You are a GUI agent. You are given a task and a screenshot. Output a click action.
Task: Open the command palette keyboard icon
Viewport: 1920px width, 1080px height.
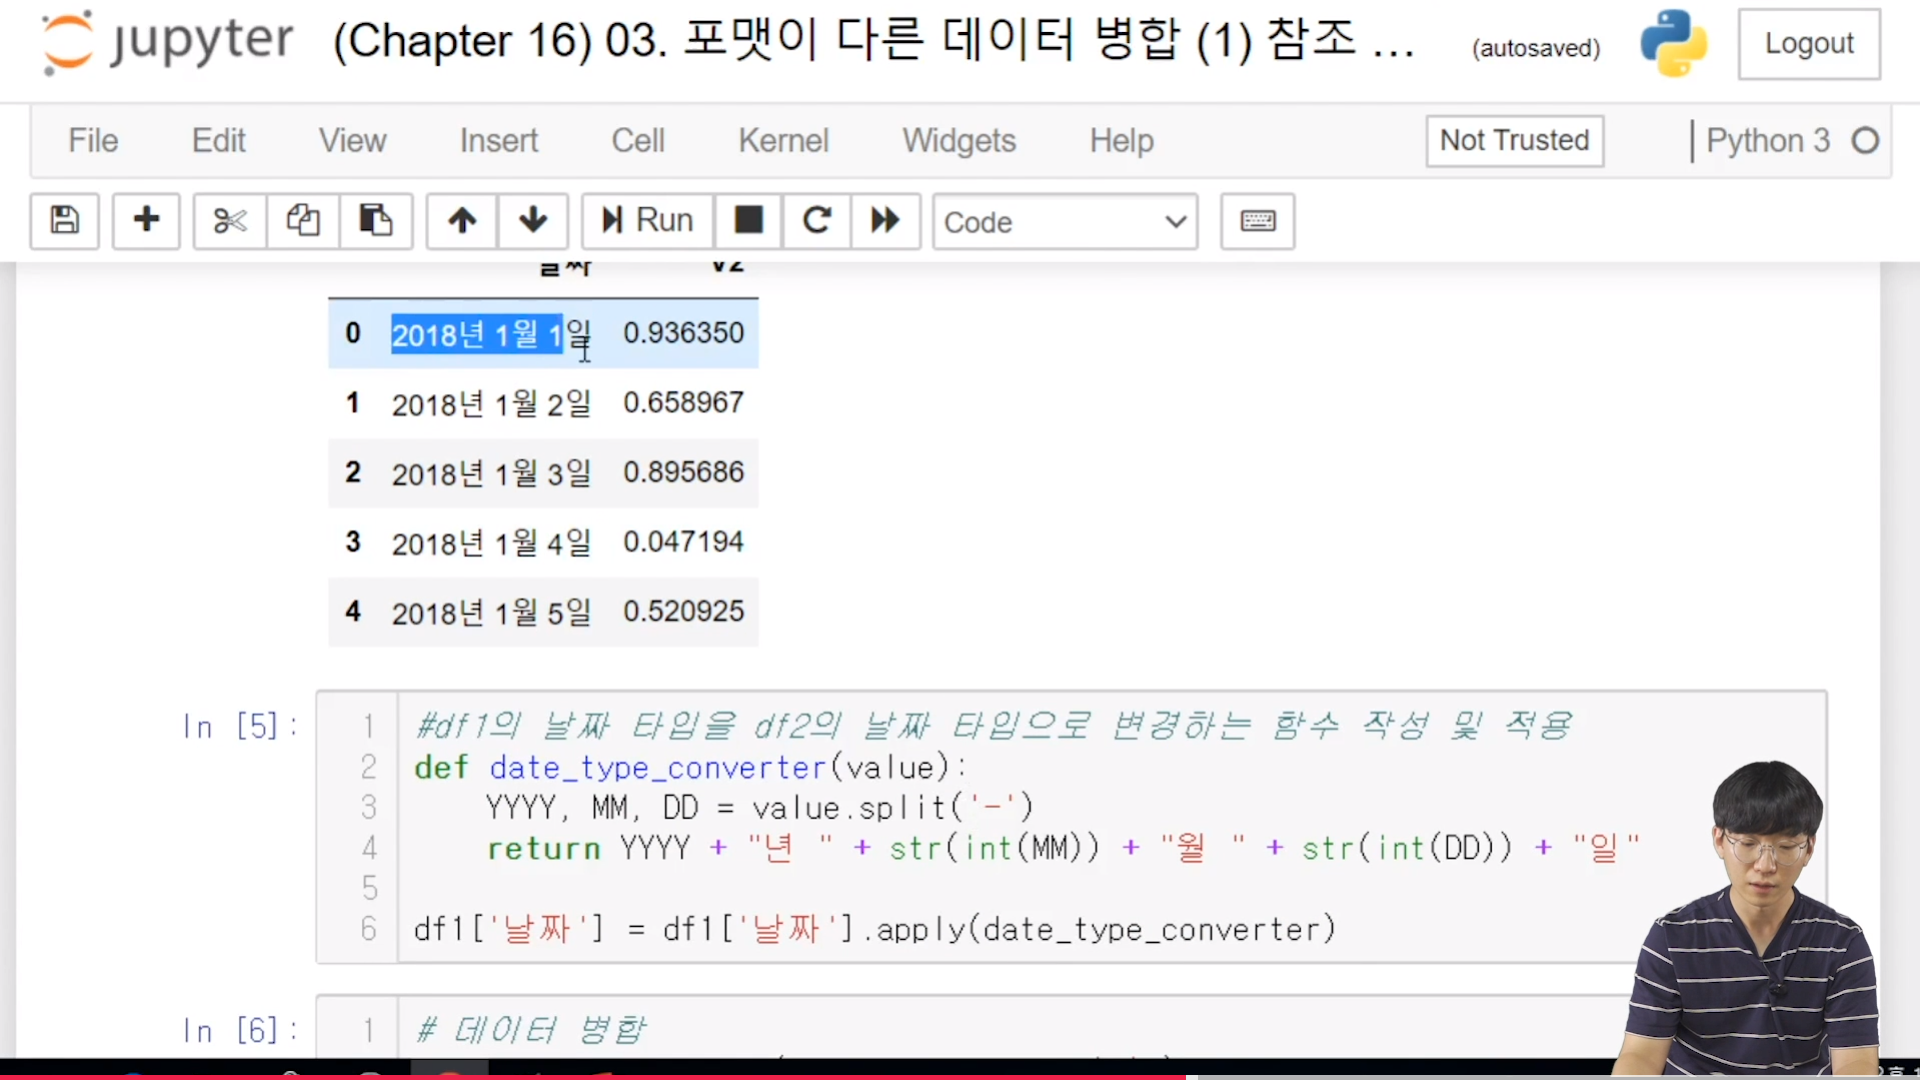point(1257,221)
